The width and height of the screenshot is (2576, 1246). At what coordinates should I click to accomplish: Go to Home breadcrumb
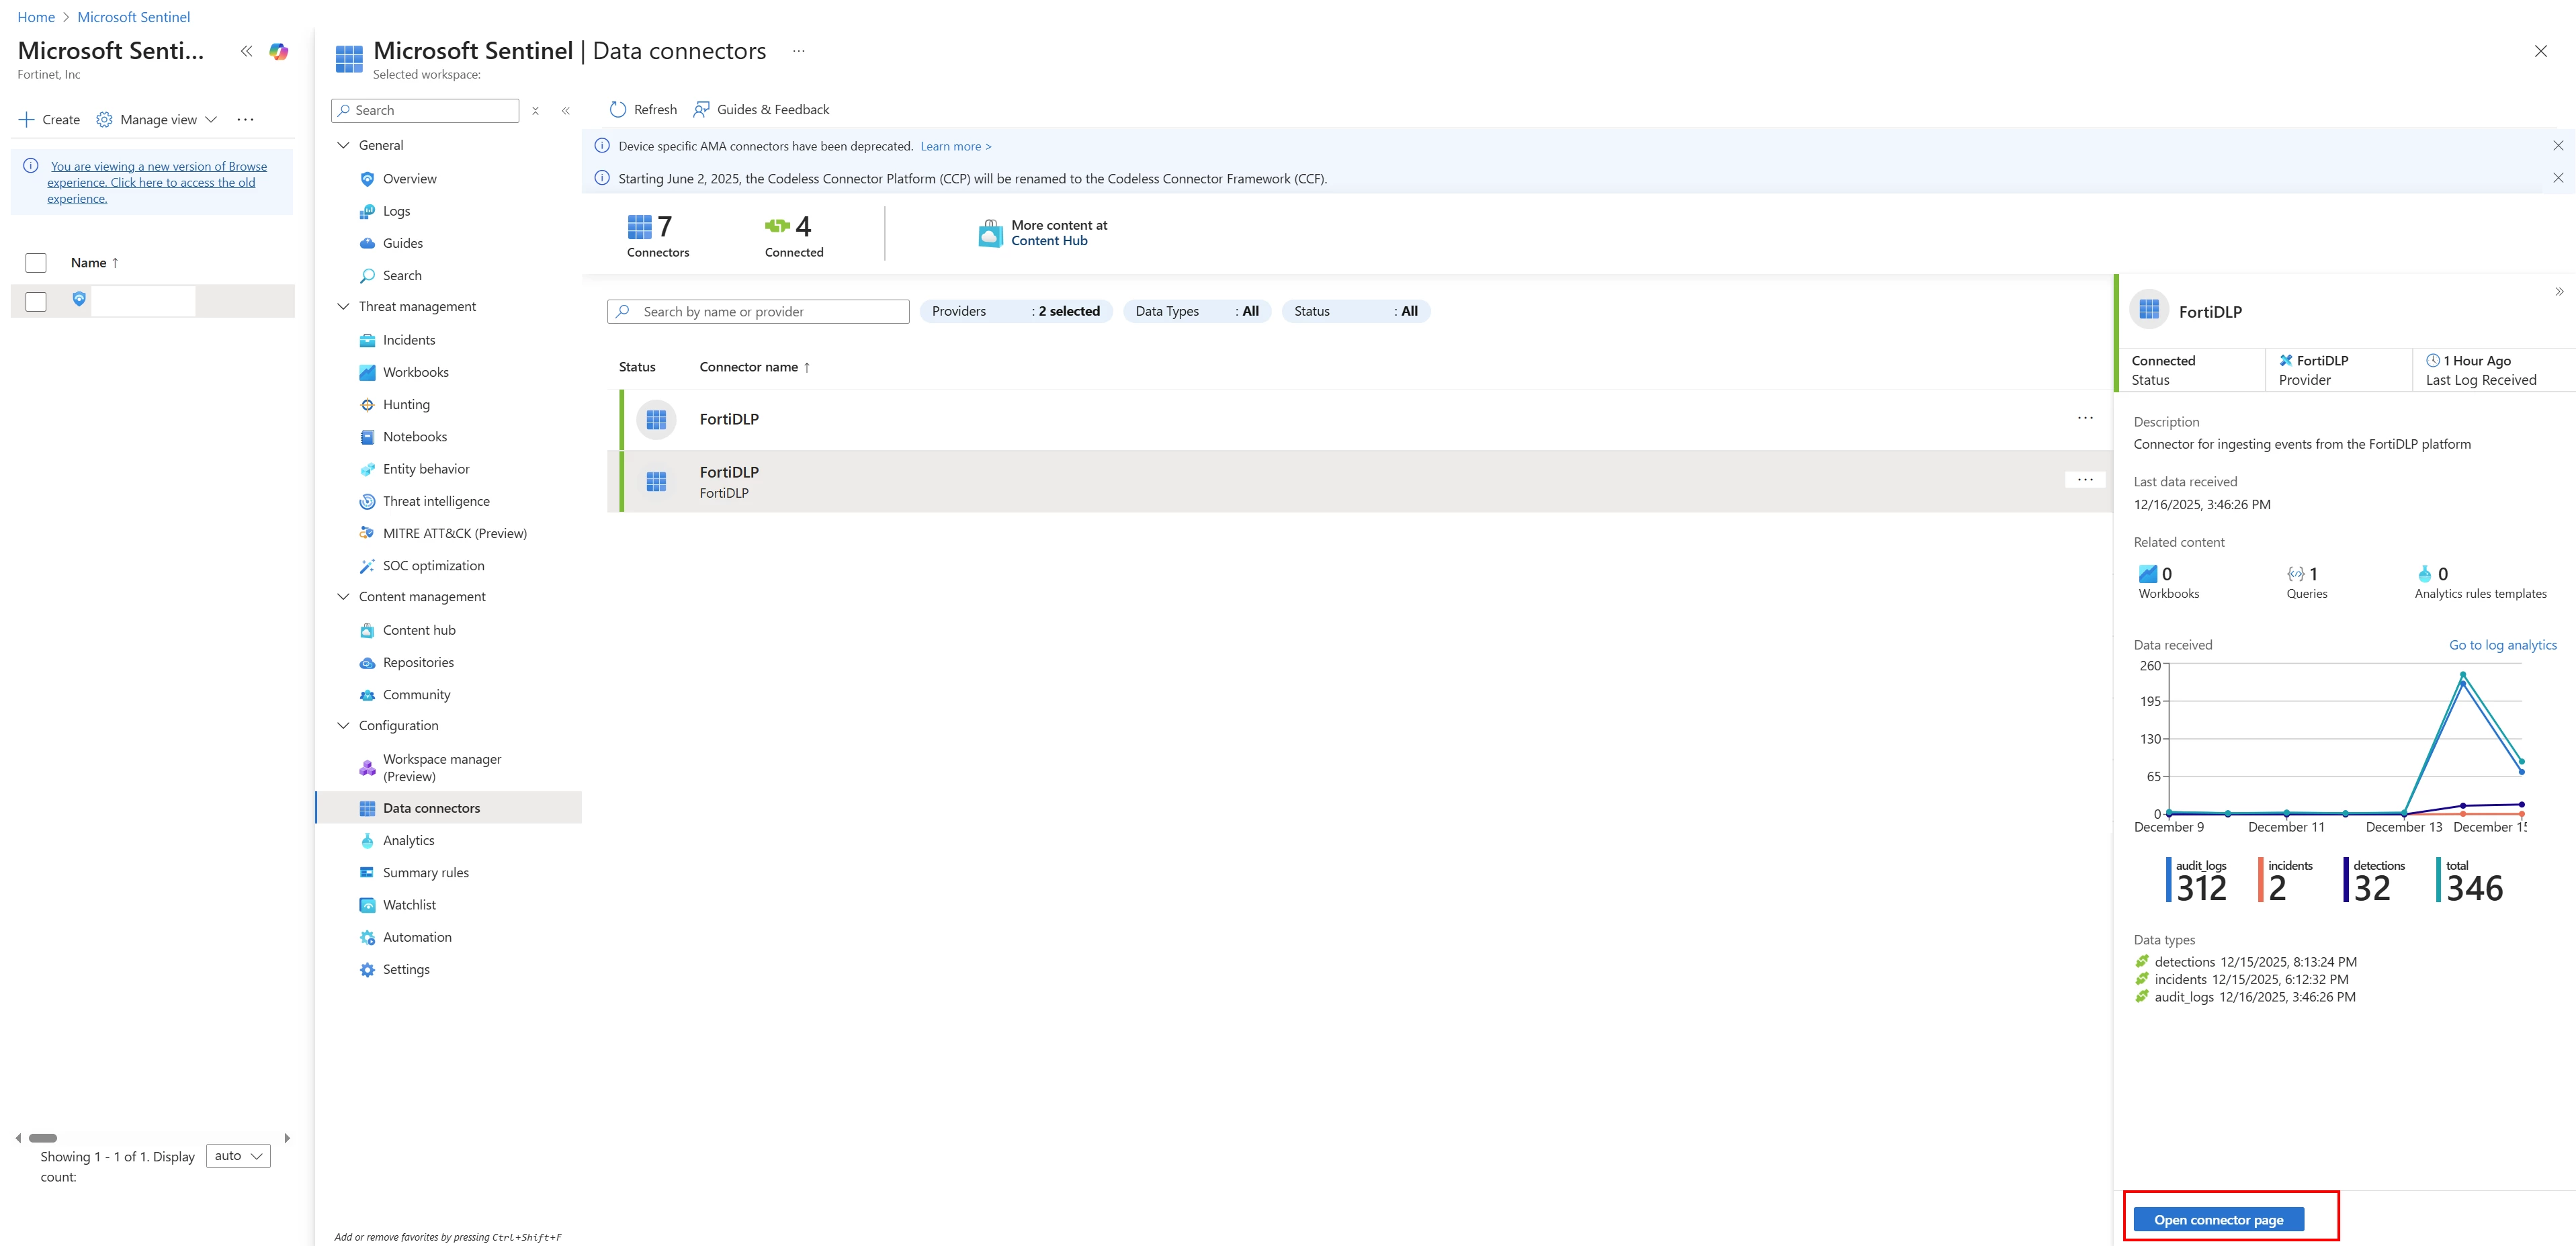[36, 17]
